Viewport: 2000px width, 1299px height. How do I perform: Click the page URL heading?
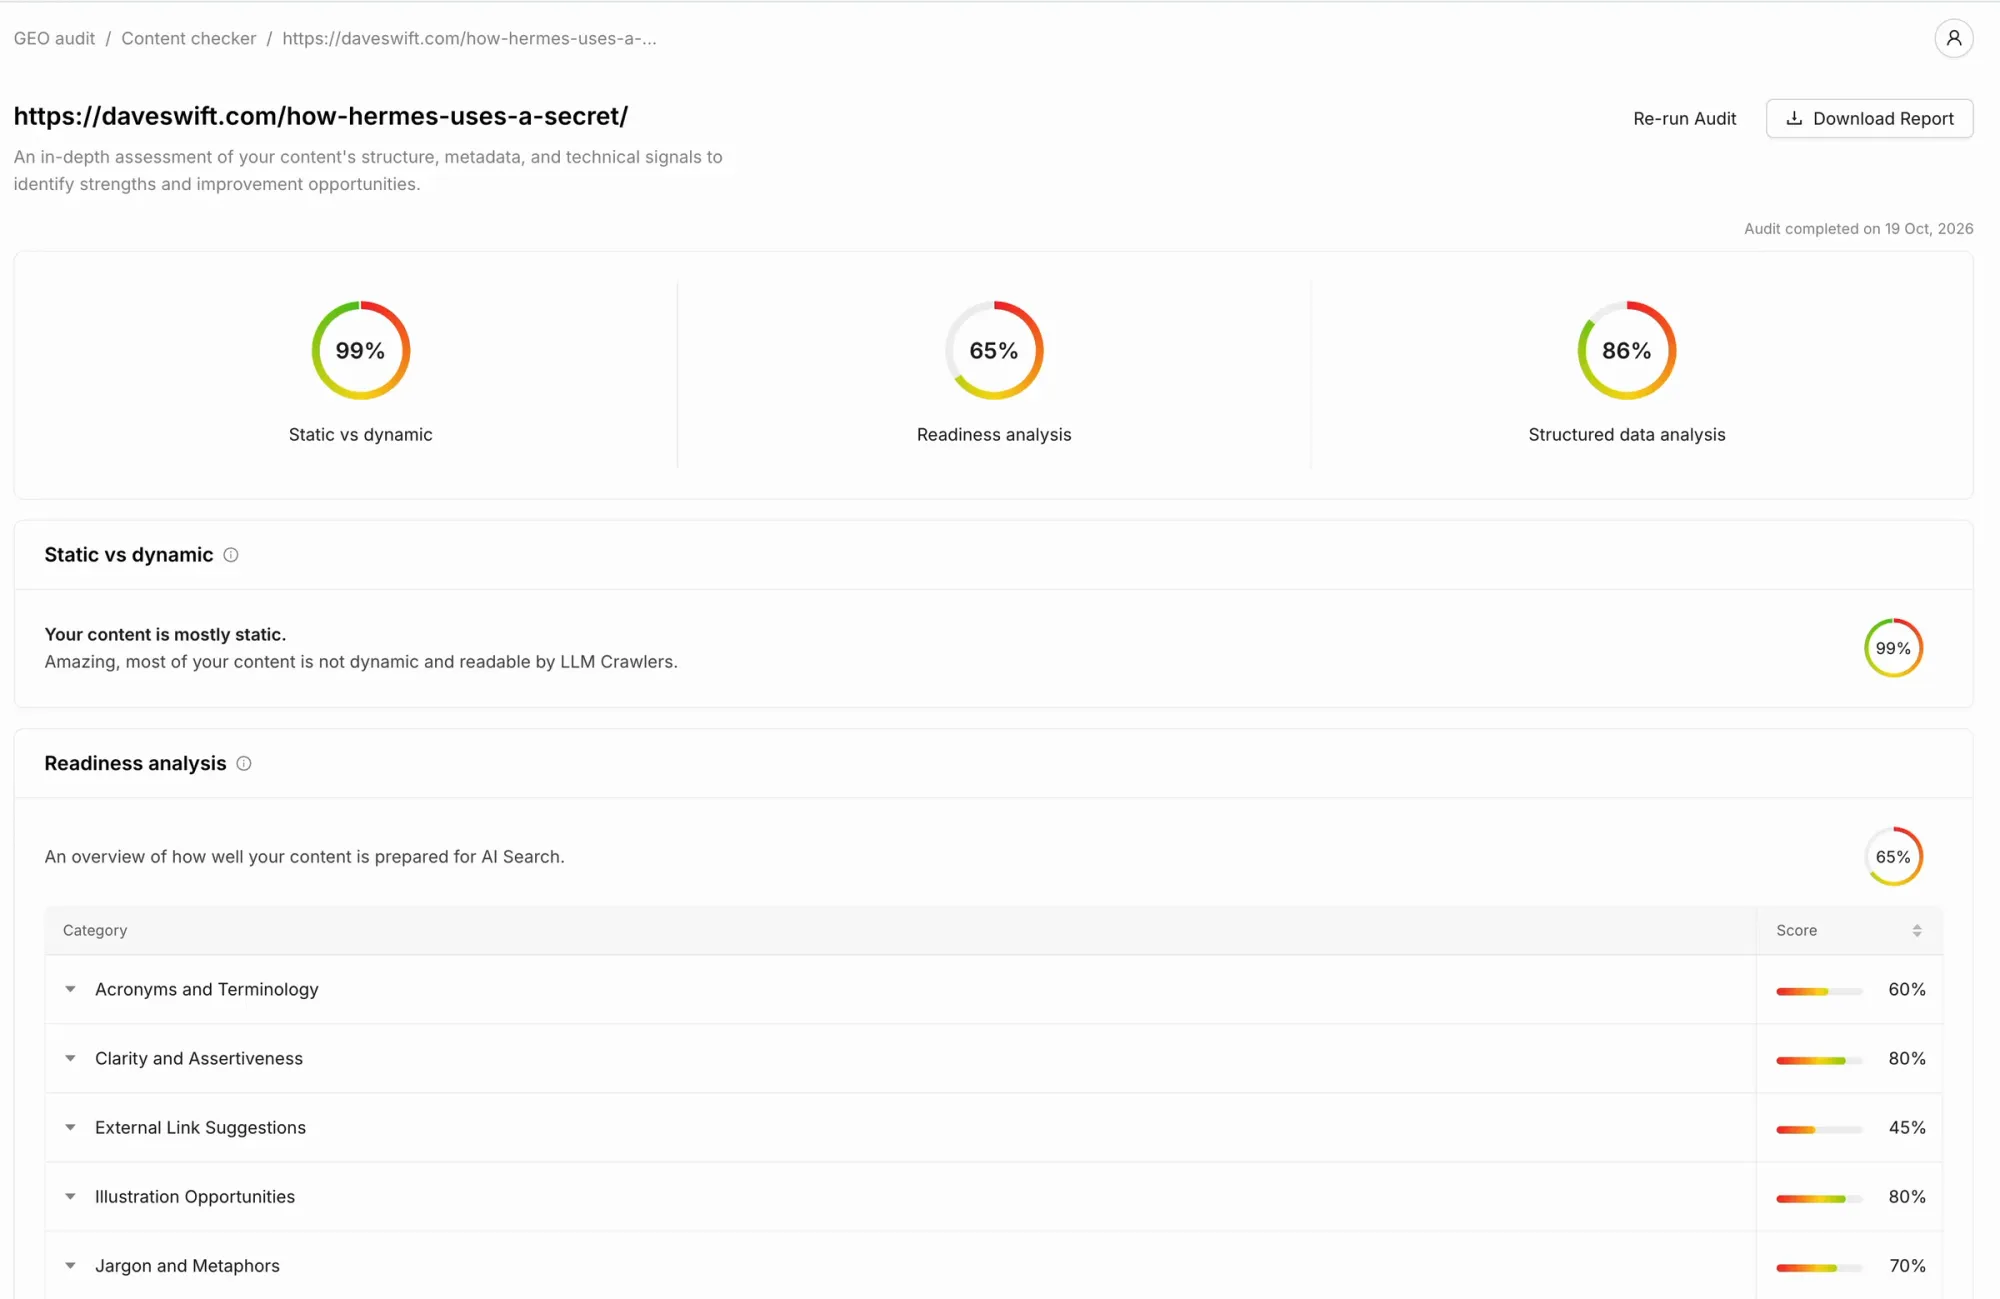click(321, 116)
